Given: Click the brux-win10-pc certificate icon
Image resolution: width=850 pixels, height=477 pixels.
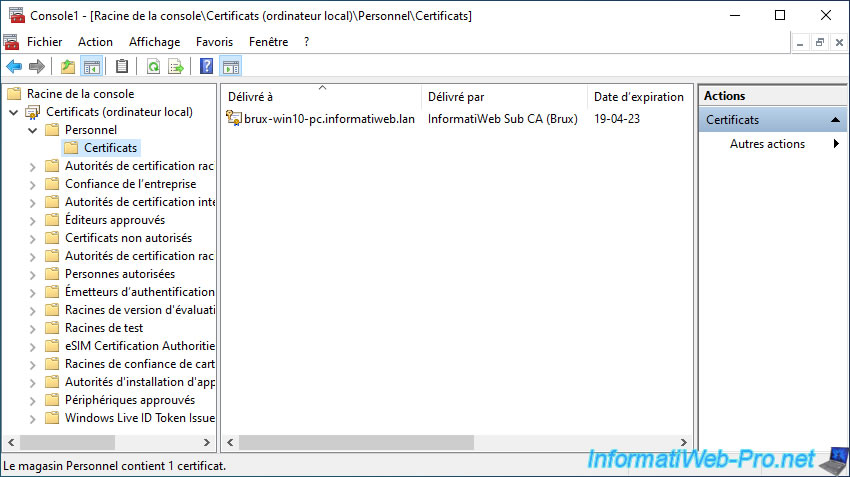Looking at the screenshot, I should pos(234,118).
